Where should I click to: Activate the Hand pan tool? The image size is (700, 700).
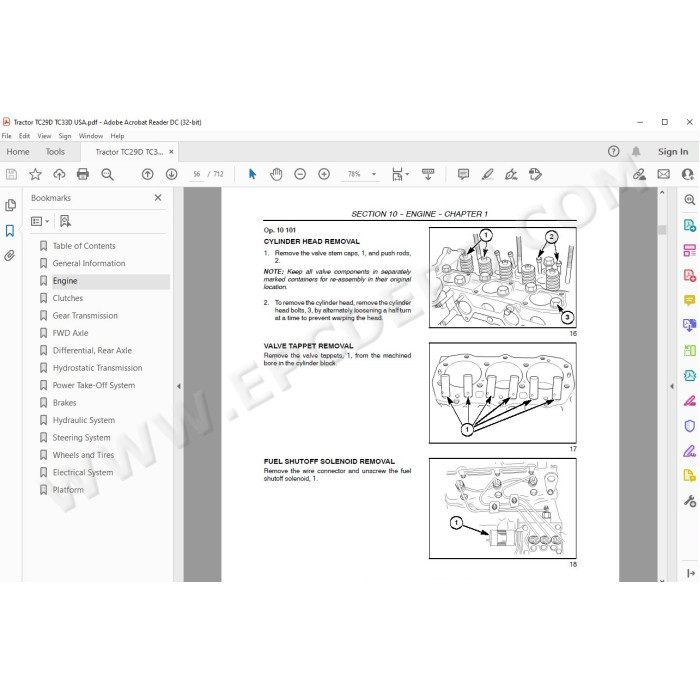tap(276, 174)
